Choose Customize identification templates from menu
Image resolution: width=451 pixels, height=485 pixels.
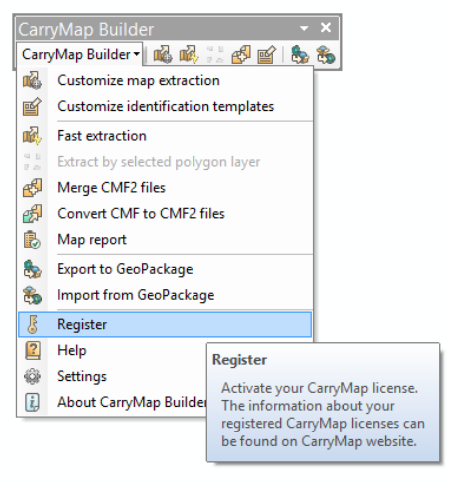(166, 107)
